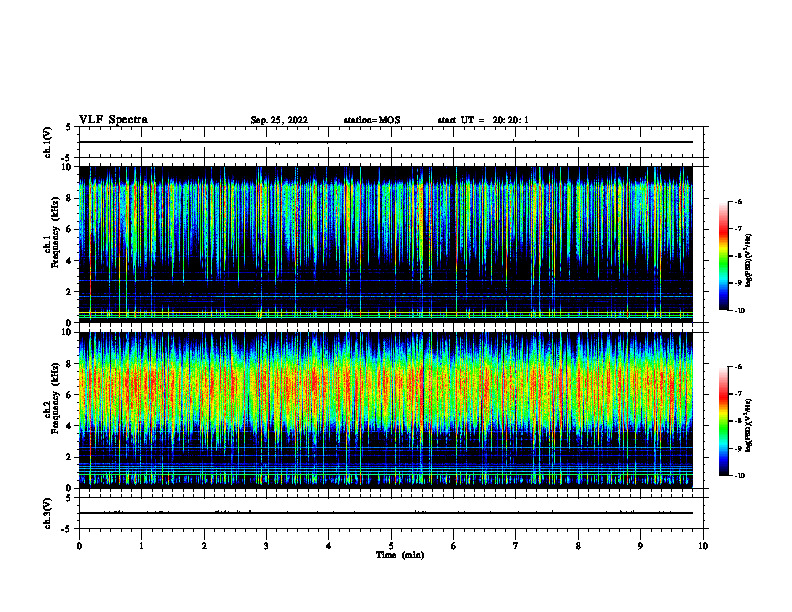Click the ch.2 spectrogram color scale bar
This screenshot has height=612, width=792.
(723, 421)
